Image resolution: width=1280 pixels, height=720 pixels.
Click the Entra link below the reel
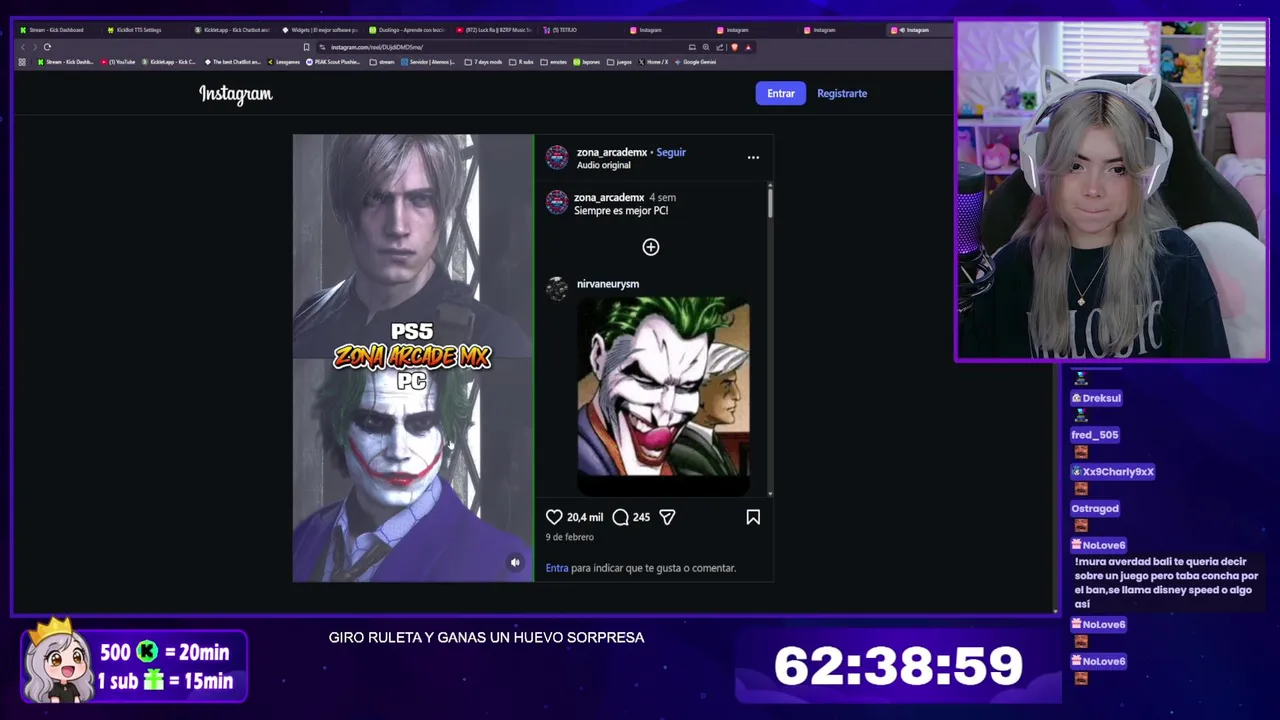557,568
